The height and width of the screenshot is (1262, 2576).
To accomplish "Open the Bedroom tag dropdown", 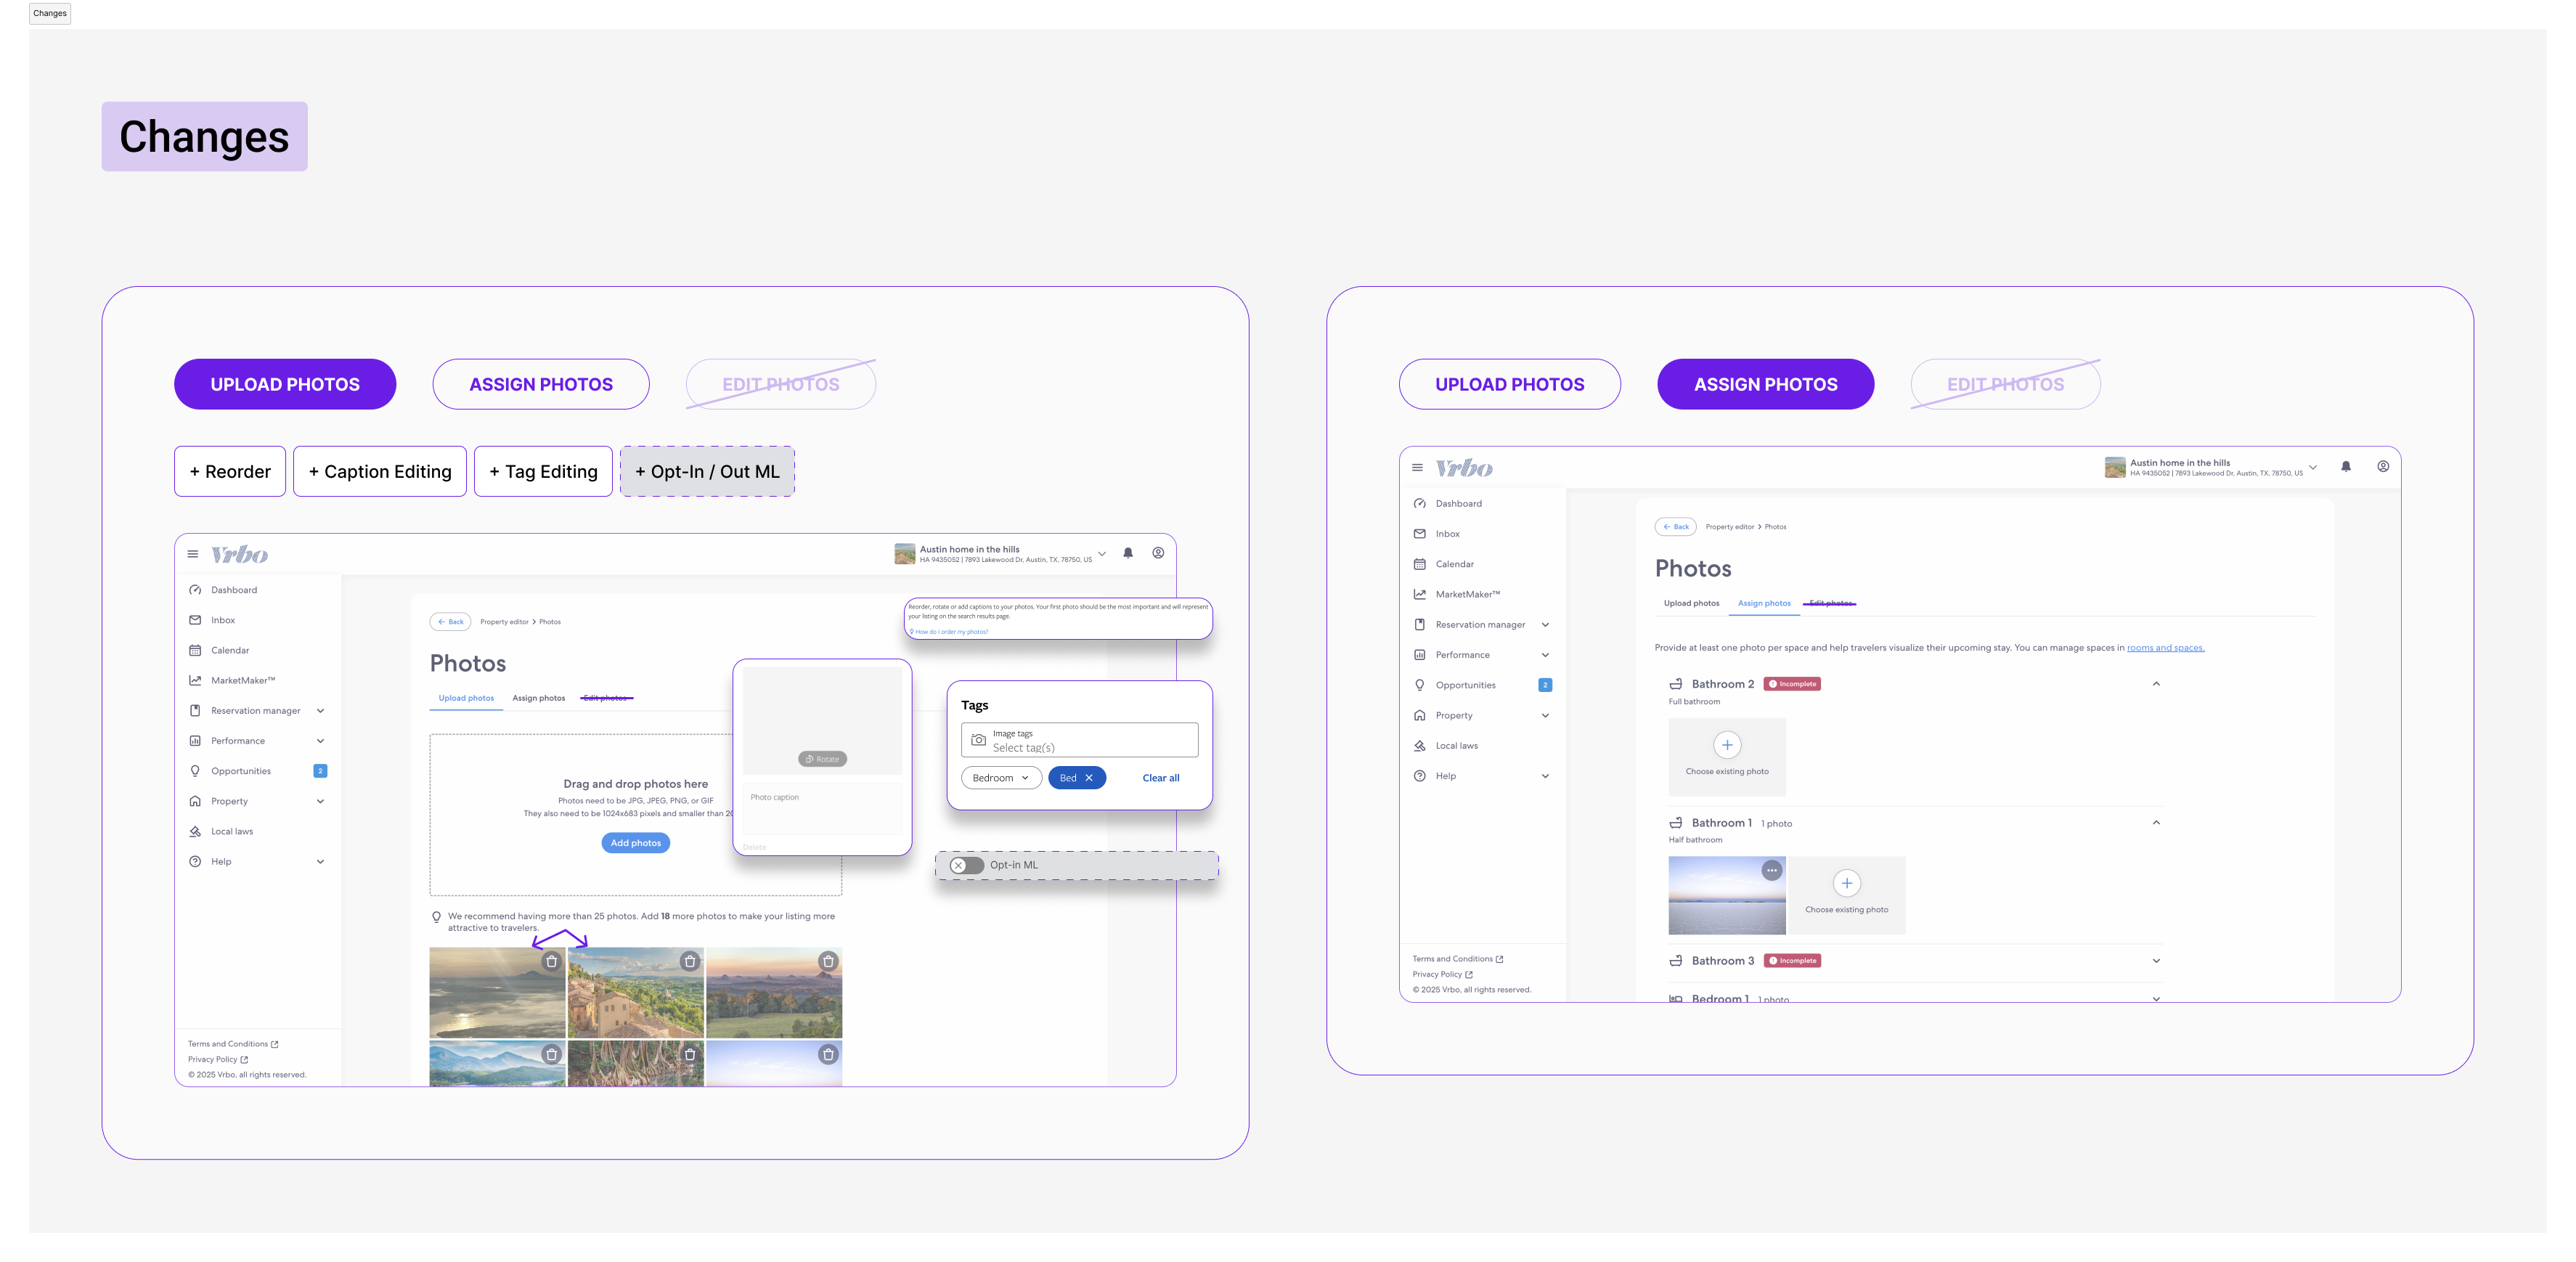I will (x=1001, y=777).
